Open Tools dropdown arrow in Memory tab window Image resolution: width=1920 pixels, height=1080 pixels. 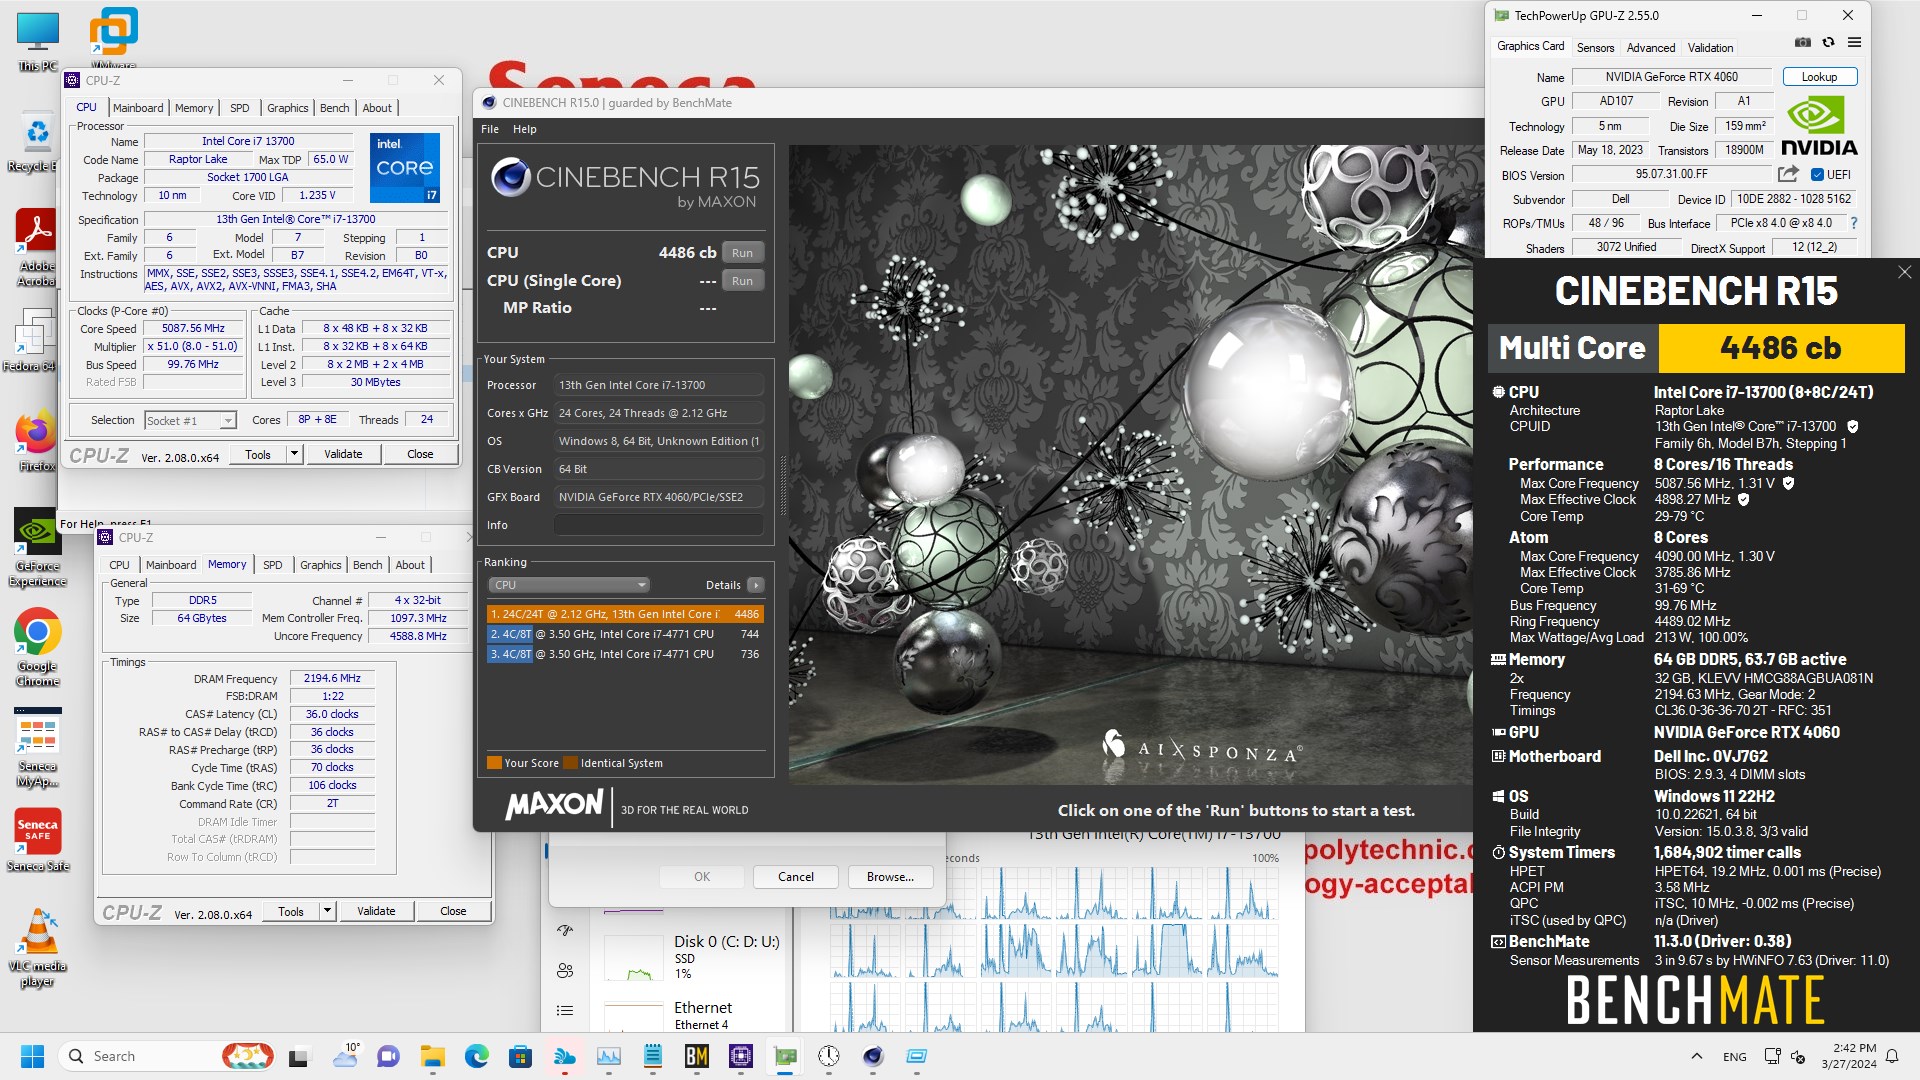[x=327, y=911]
